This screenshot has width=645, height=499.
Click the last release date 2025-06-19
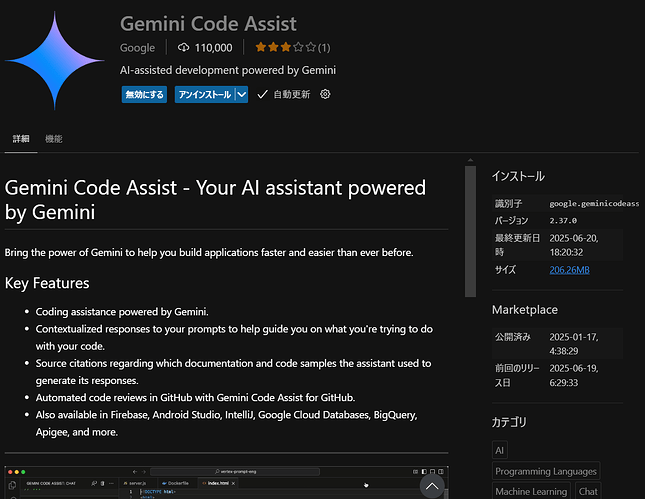(574, 376)
